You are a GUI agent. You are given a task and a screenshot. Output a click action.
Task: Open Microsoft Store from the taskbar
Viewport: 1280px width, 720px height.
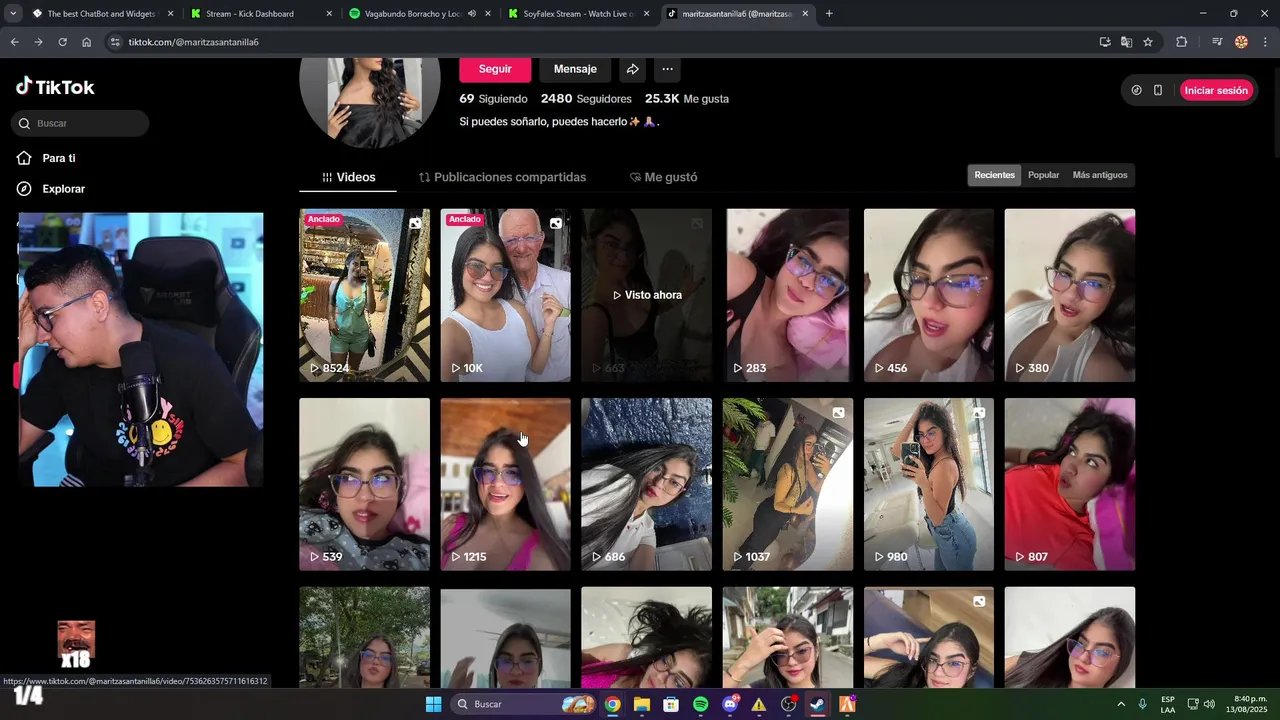671,704
